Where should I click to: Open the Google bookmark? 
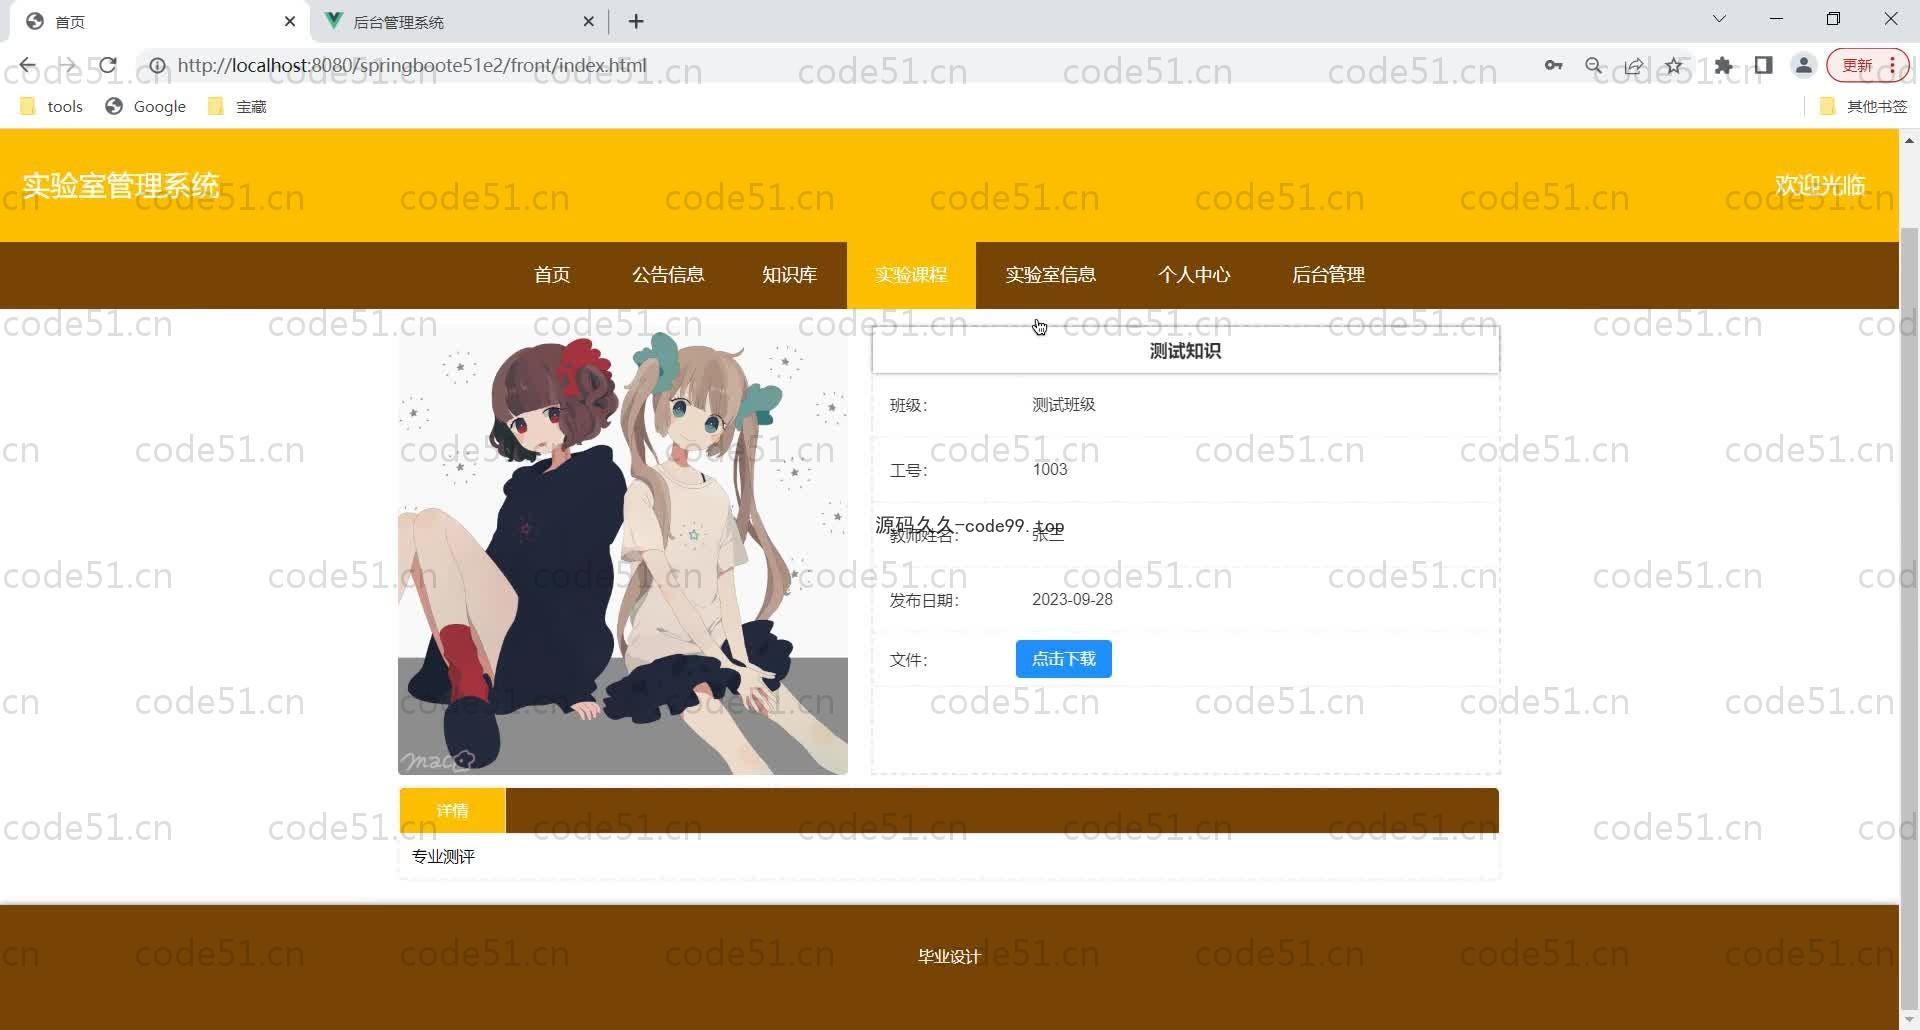point(146,106)
